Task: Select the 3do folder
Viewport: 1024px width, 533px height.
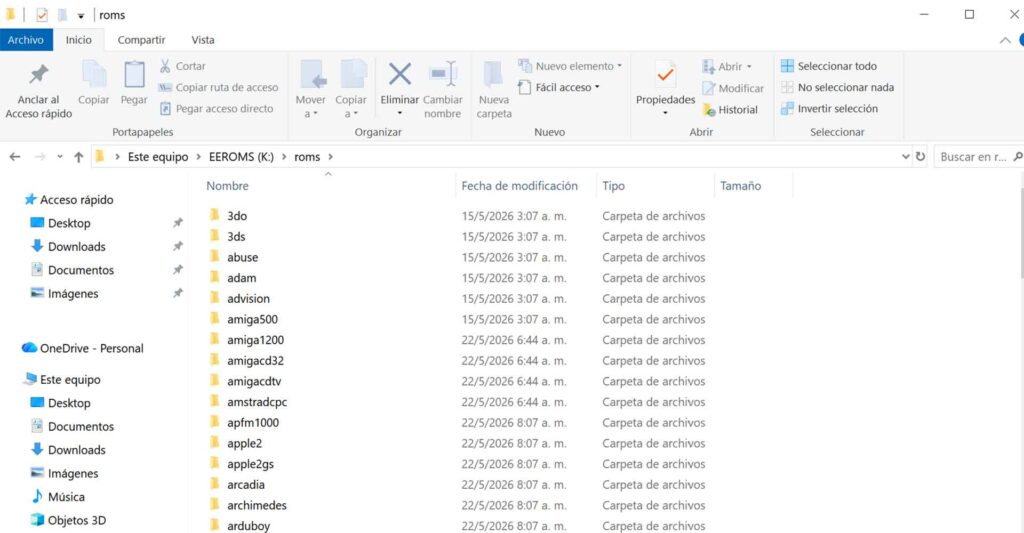Action: [x=236, y=216]
